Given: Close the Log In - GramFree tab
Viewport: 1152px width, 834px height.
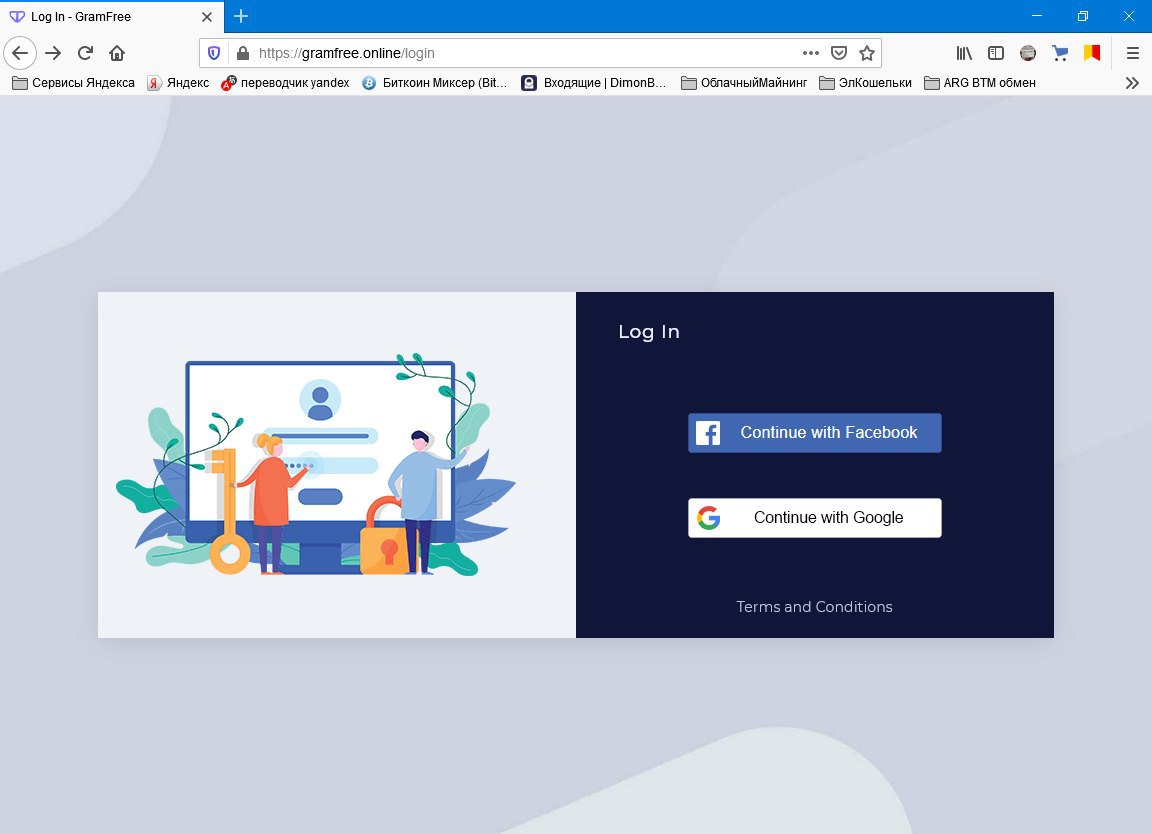Looking at the screenshot, I should click(207, 16).
